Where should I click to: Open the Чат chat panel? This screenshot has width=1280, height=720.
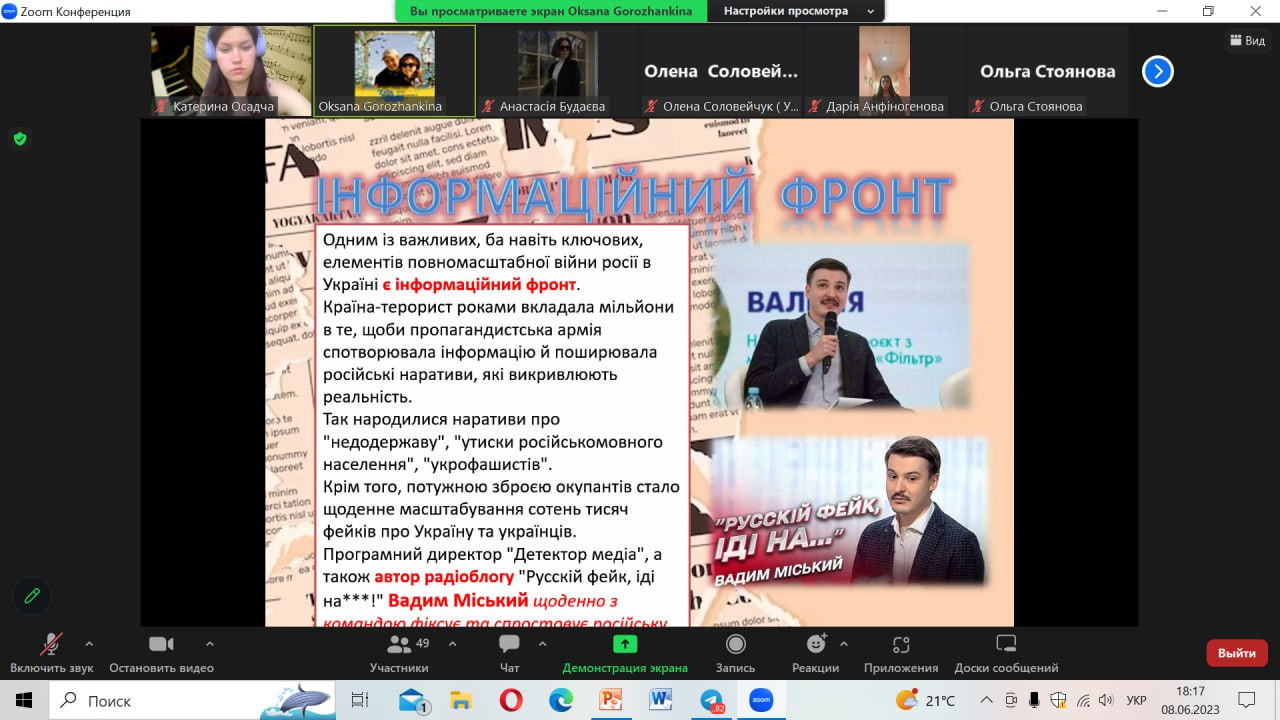coord(509,654)
